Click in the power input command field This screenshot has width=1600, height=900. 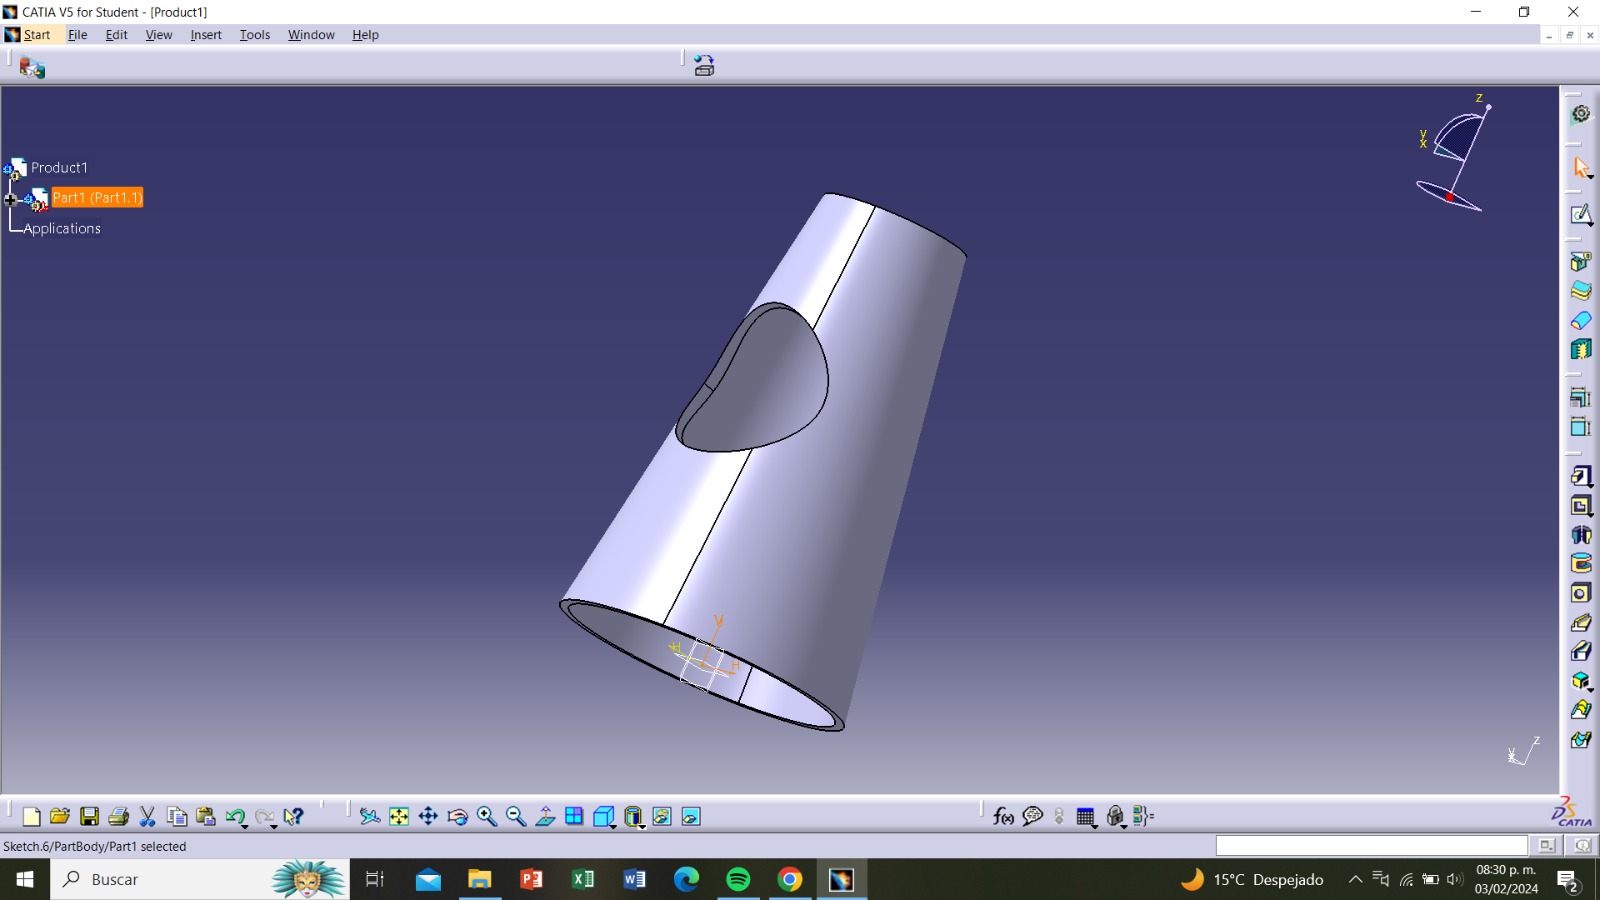click(1371, 846)
